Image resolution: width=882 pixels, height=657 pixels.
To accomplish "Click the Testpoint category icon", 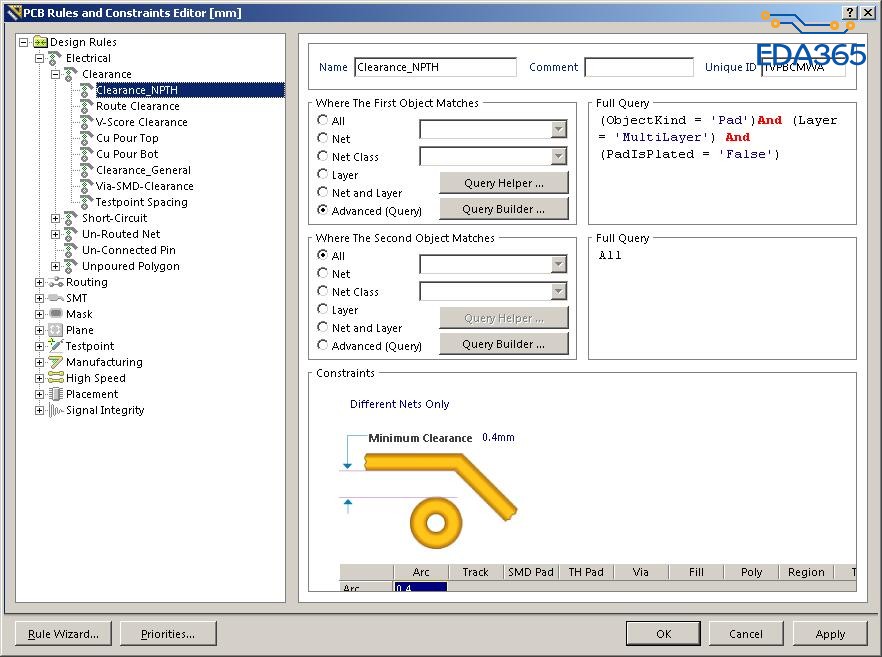I will point(55,347).
